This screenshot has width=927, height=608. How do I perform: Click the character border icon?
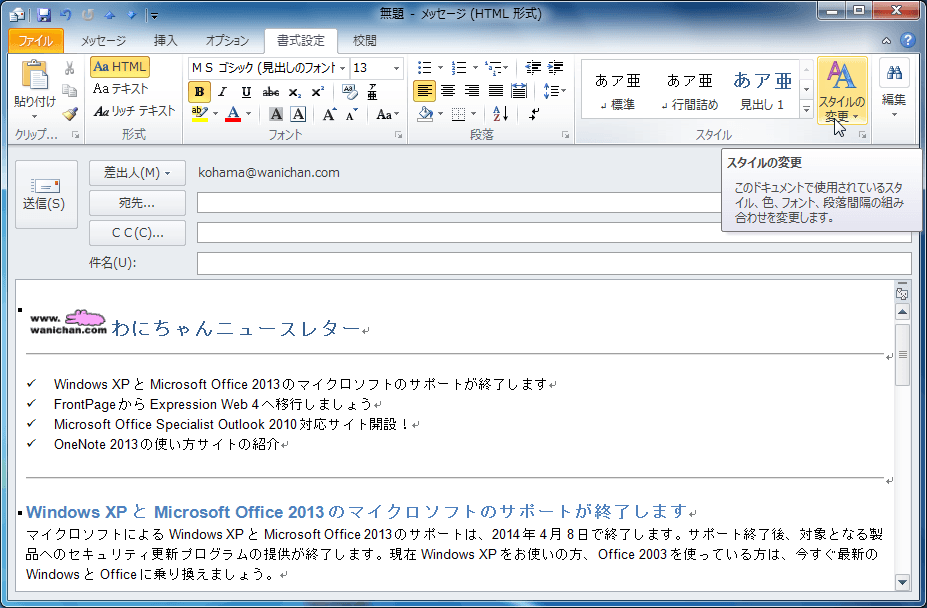299,114
